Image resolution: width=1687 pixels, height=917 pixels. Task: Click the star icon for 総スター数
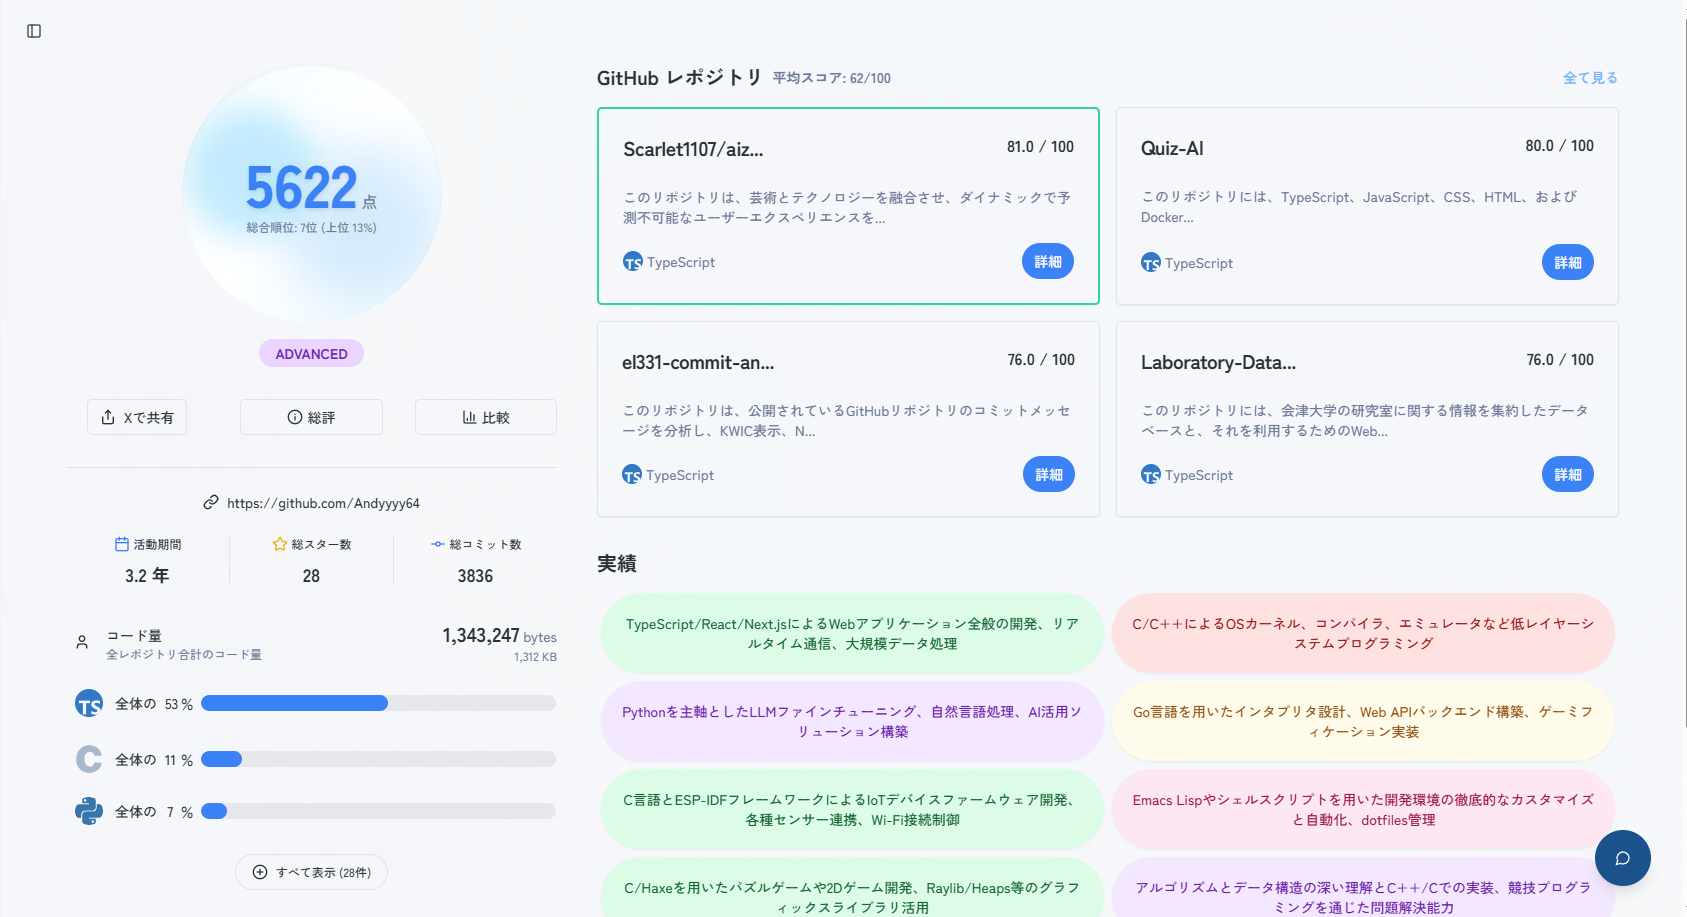tap(280, 544)
